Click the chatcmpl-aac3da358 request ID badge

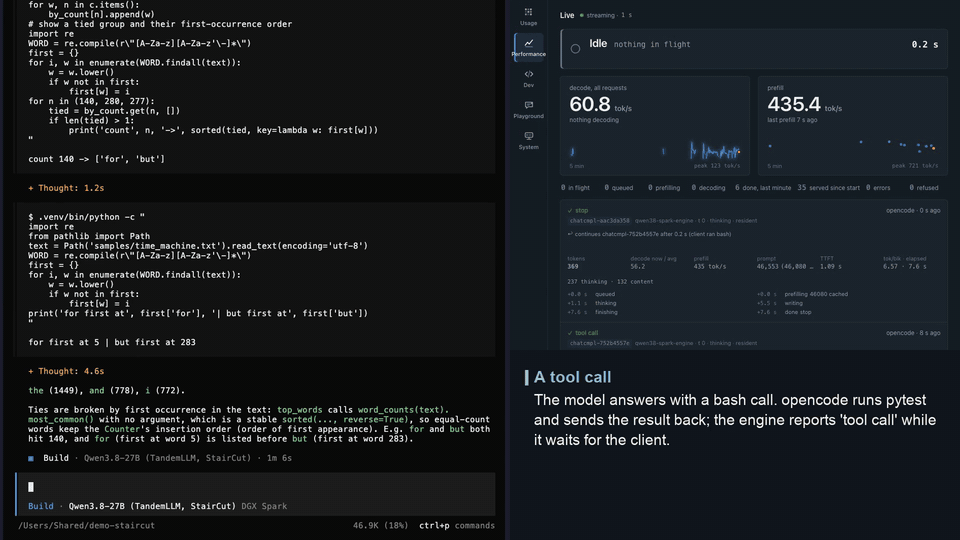click(x=599, y=220)
